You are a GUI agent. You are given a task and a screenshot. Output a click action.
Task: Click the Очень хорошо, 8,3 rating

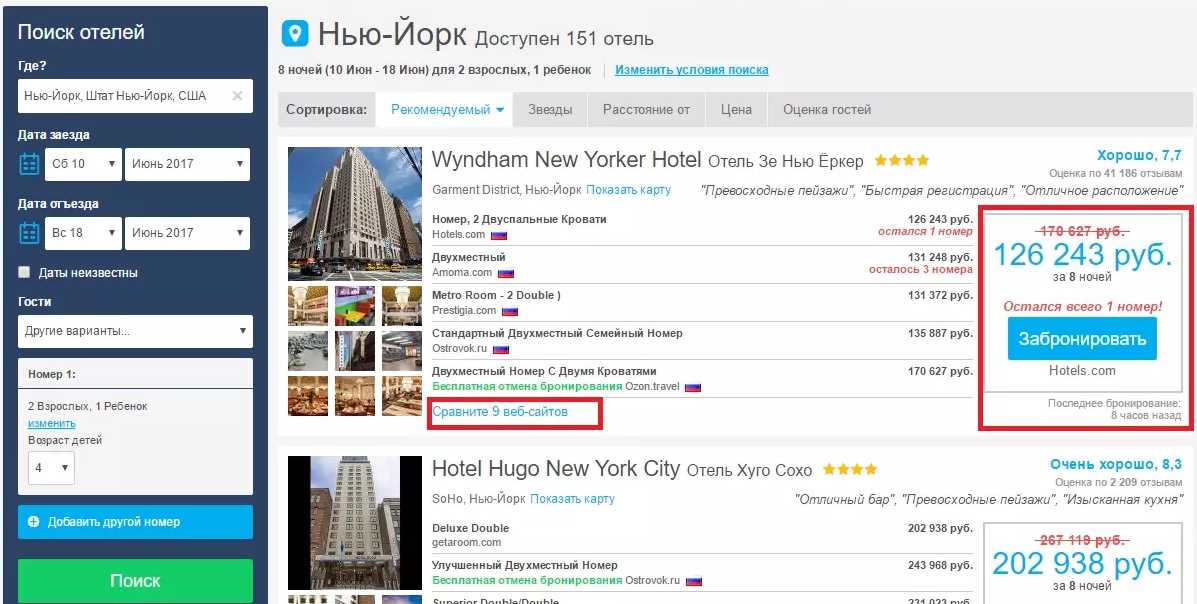tap(1115, 464)
